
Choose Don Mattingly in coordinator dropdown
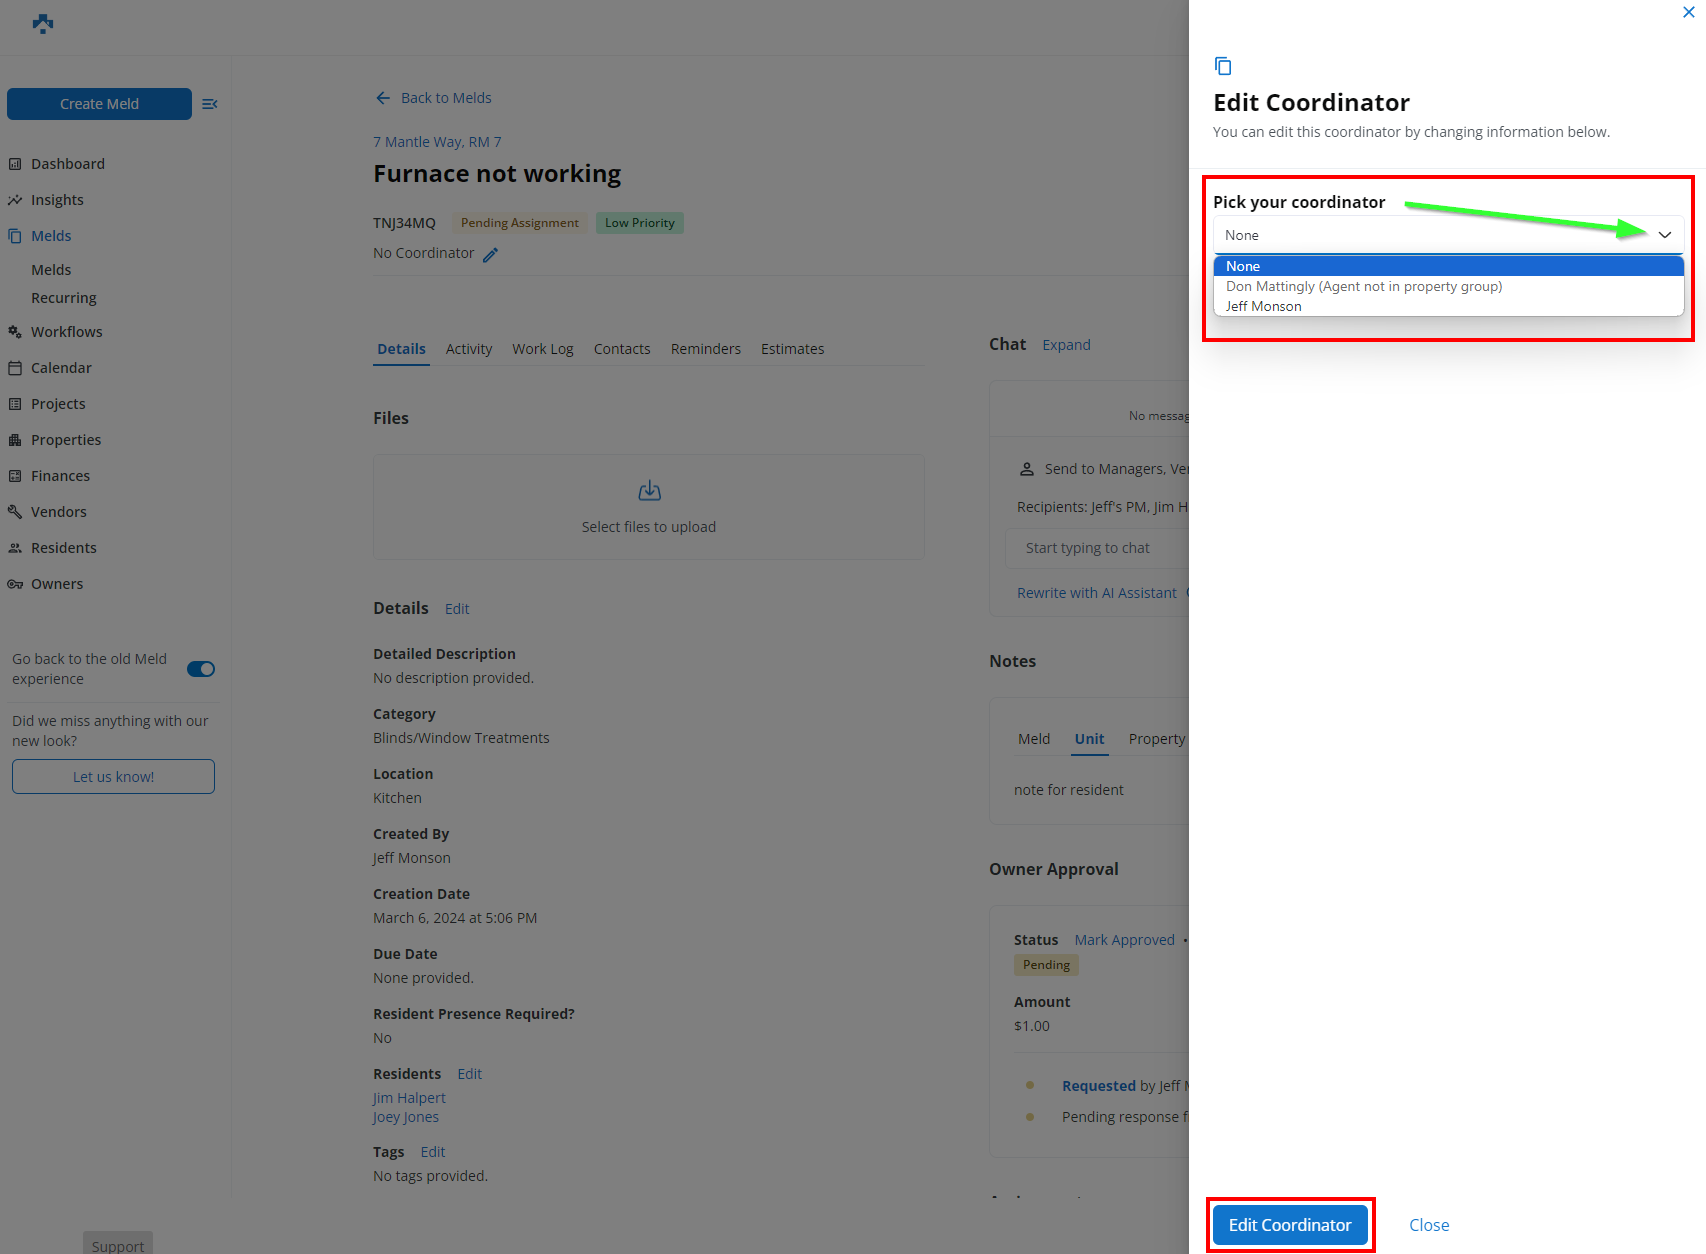(1363, 287)
